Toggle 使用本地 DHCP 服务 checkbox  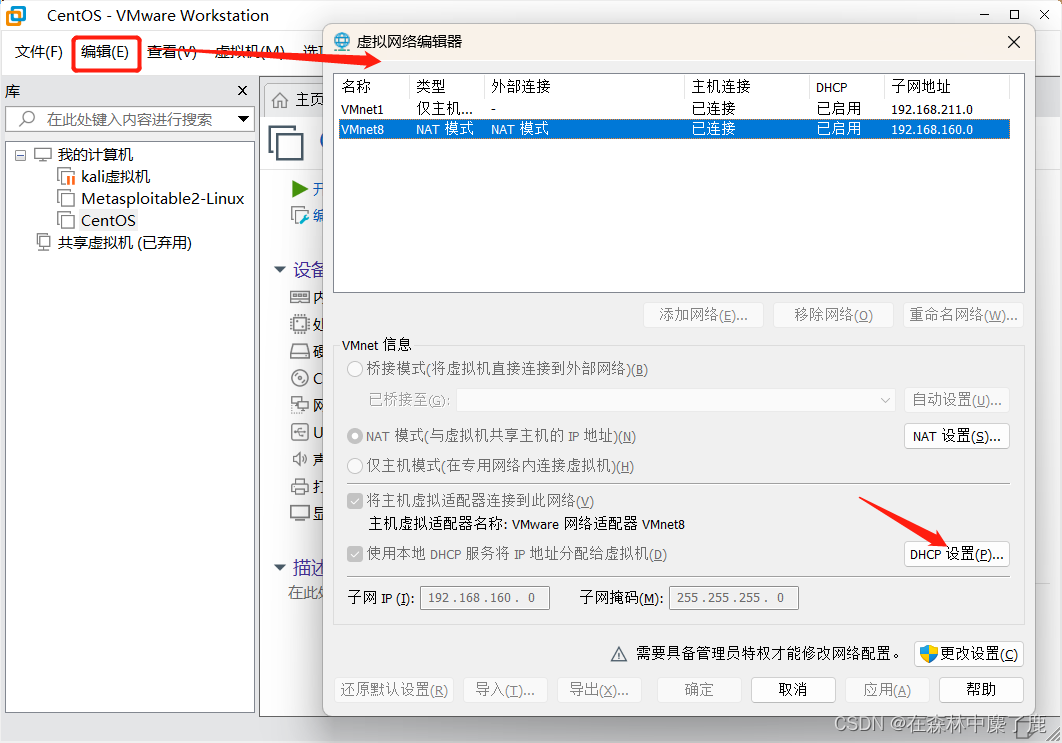coord(355,554)
